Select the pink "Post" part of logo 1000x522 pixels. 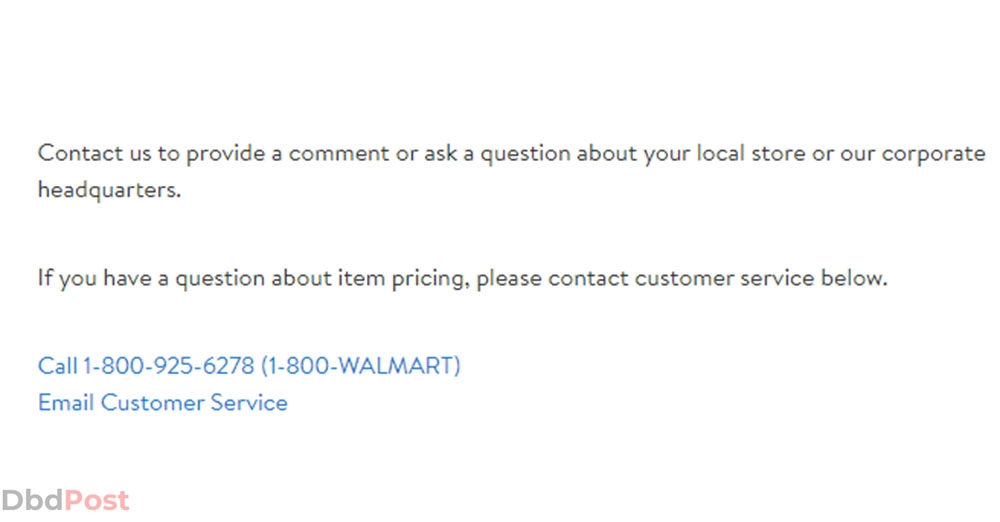[x=97, y=500]
